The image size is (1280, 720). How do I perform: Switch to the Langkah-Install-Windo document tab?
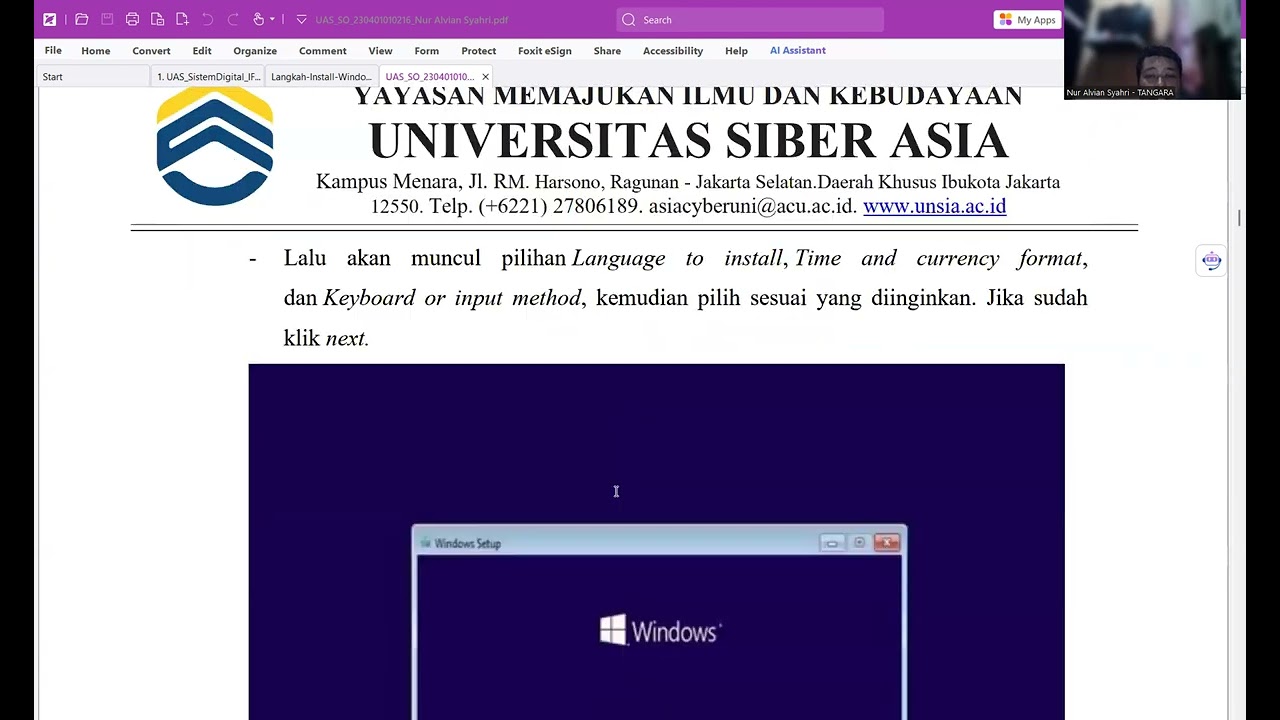tap(321, 76)
